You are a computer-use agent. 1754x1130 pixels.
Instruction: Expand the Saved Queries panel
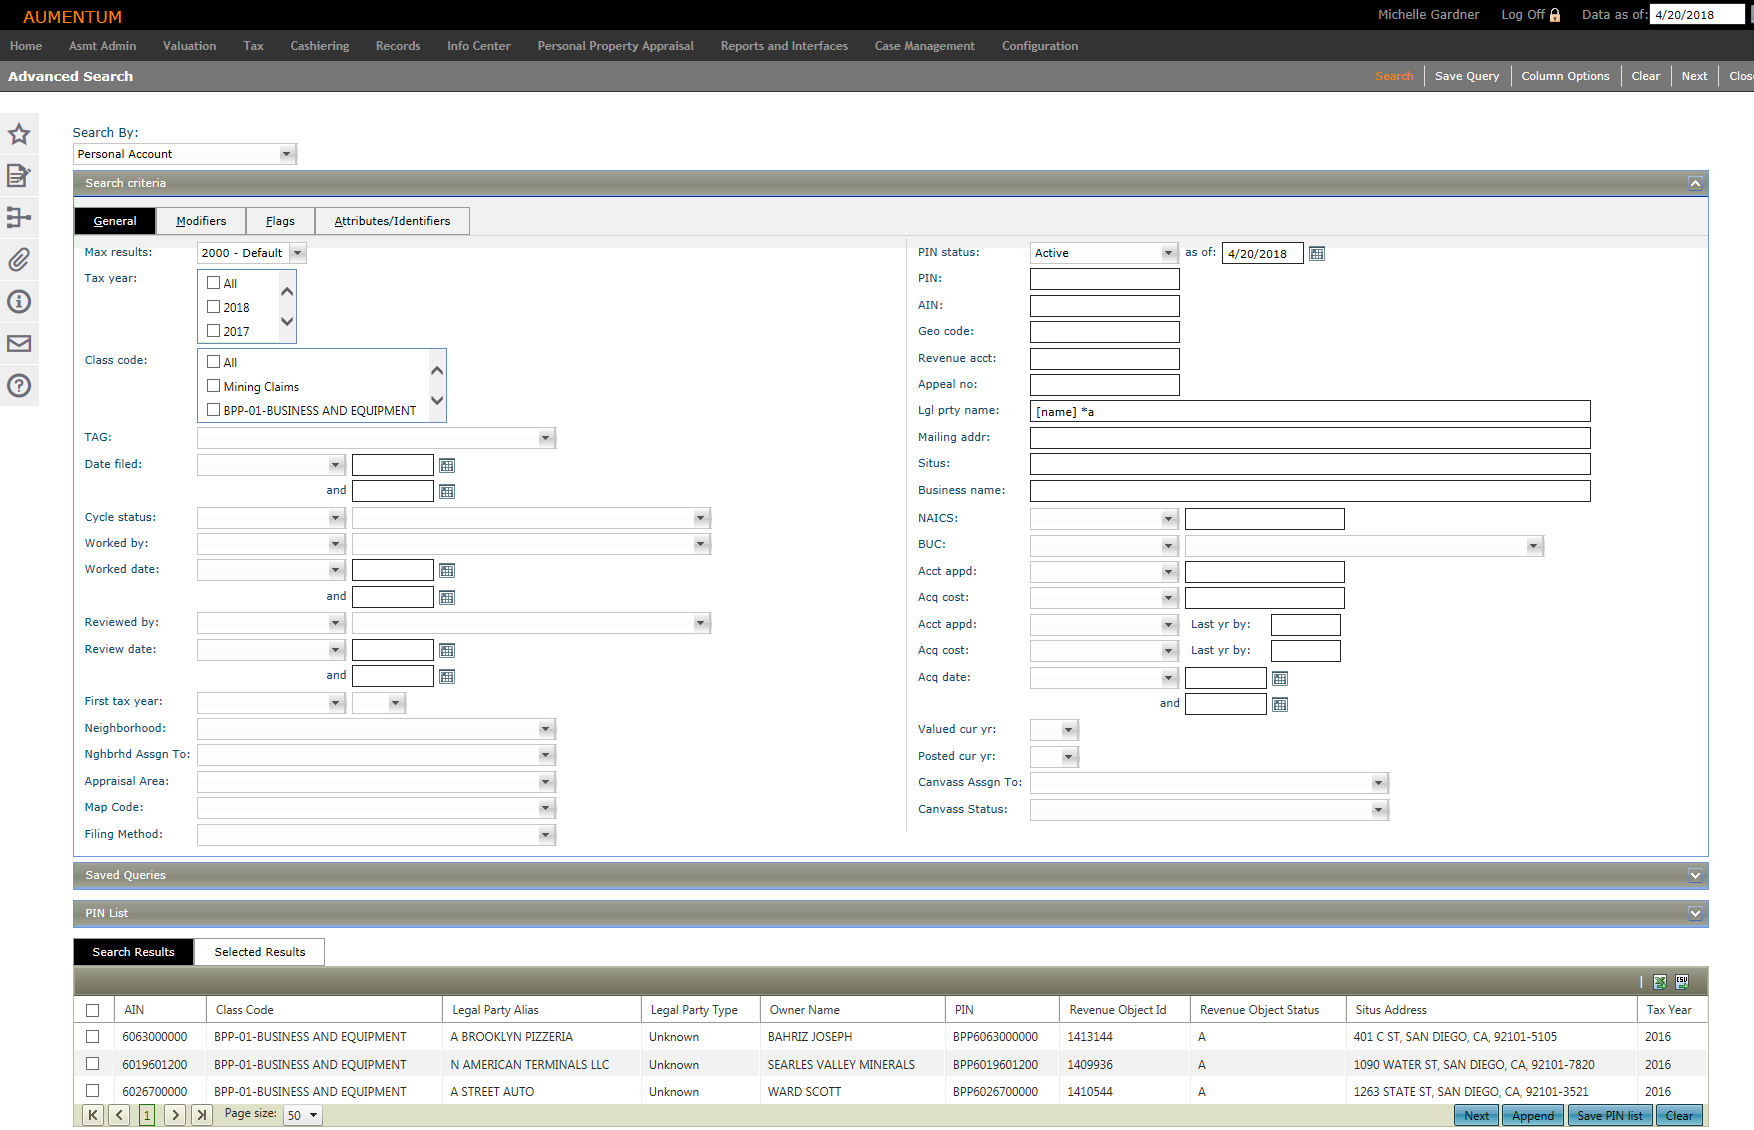[1695, 876]
